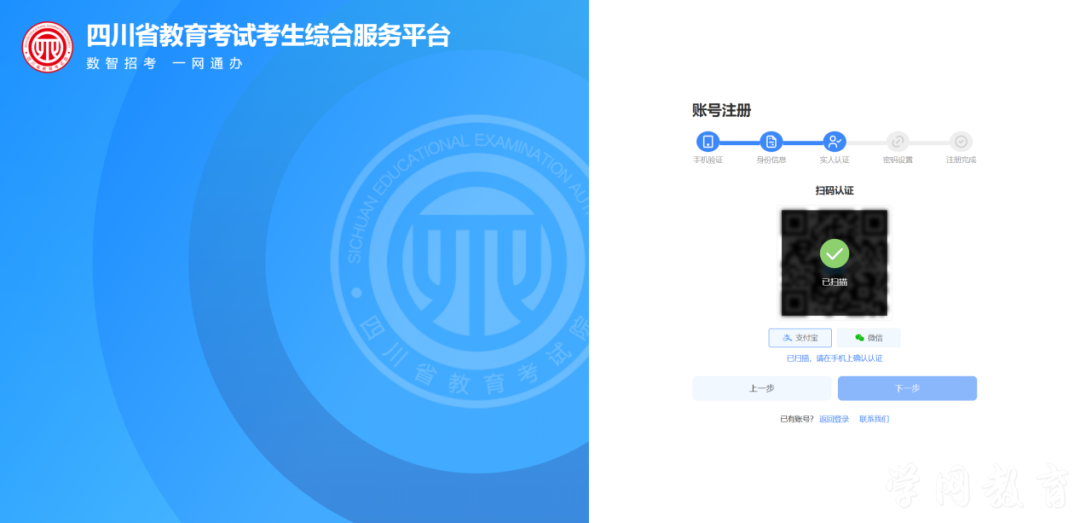Click the green scanned checkmark on QR code
The height and width of the screenshot is (523, 1080).
834,254
